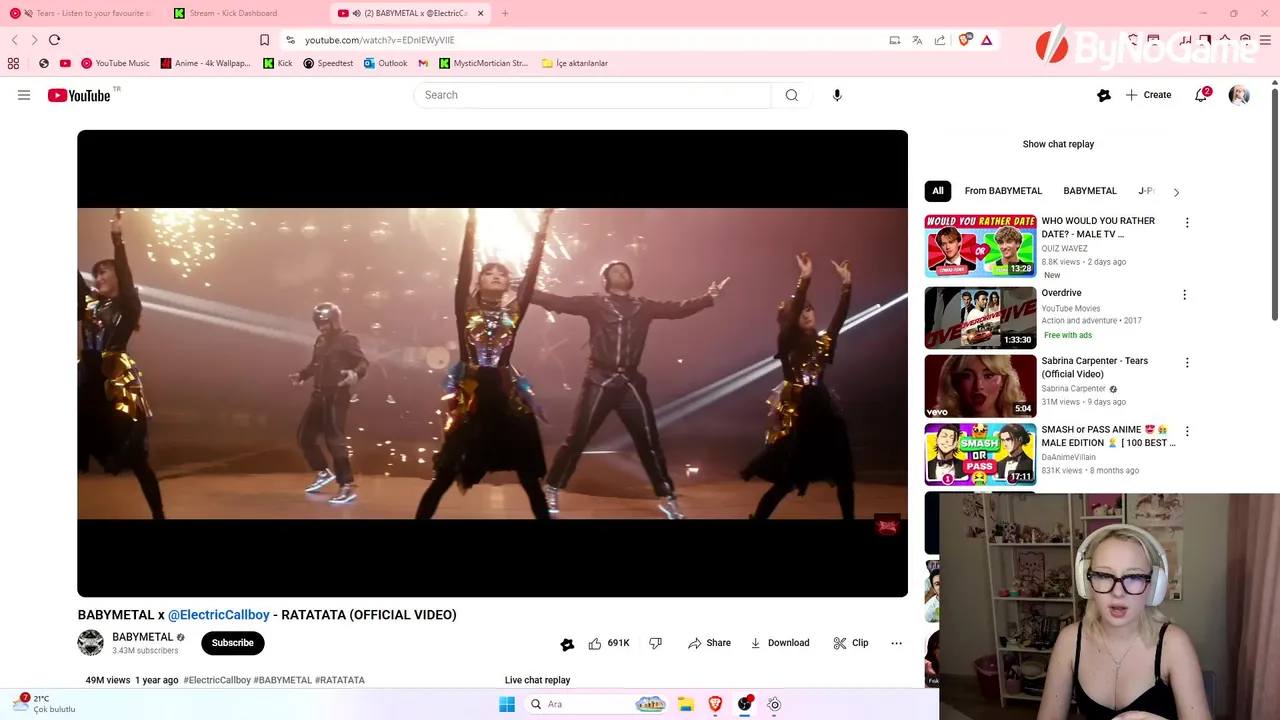Open the SMASH or PASS ANIME thumbnail
This screenshot has width=1280, height=720.
[980, 454]
